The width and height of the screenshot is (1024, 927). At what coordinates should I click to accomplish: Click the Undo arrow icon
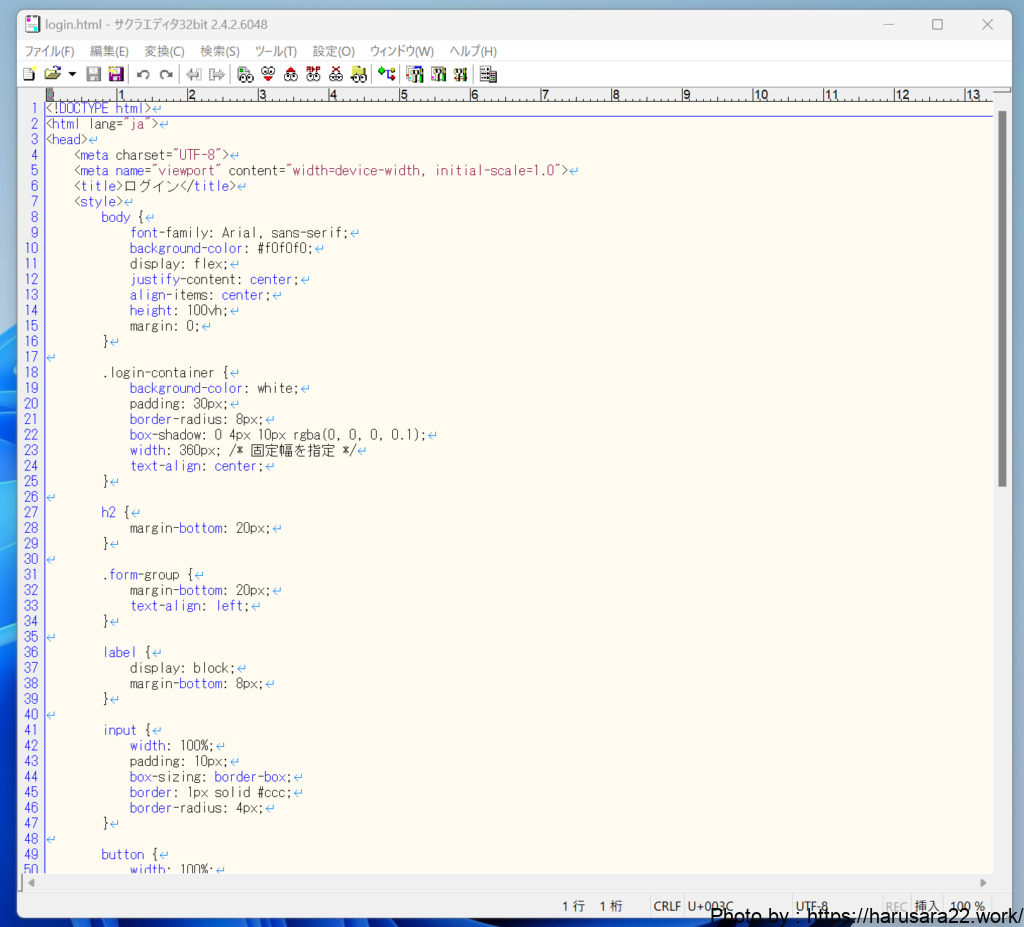(x=143, y=74)
